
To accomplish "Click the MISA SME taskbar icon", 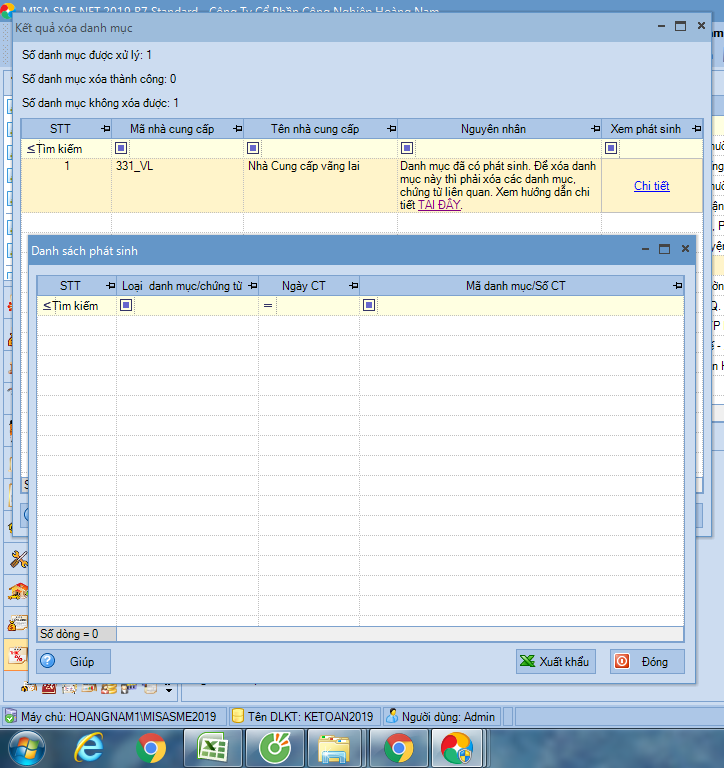I will point(456,747).
